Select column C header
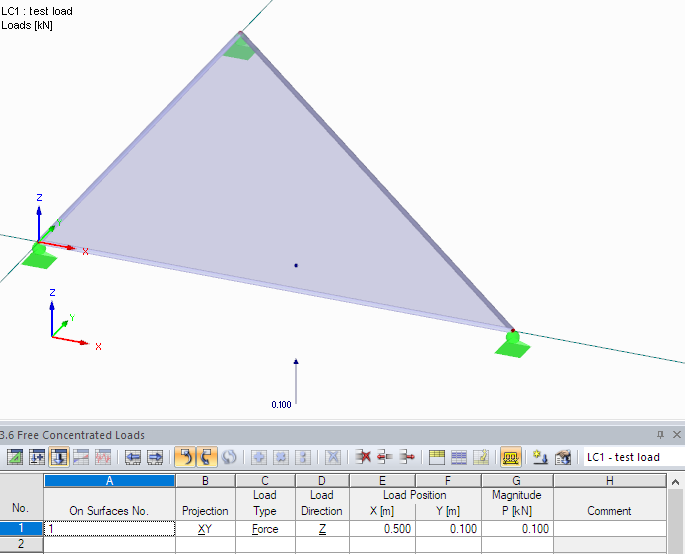This screenshot has height=554, width=685. (x=265, y=481)
